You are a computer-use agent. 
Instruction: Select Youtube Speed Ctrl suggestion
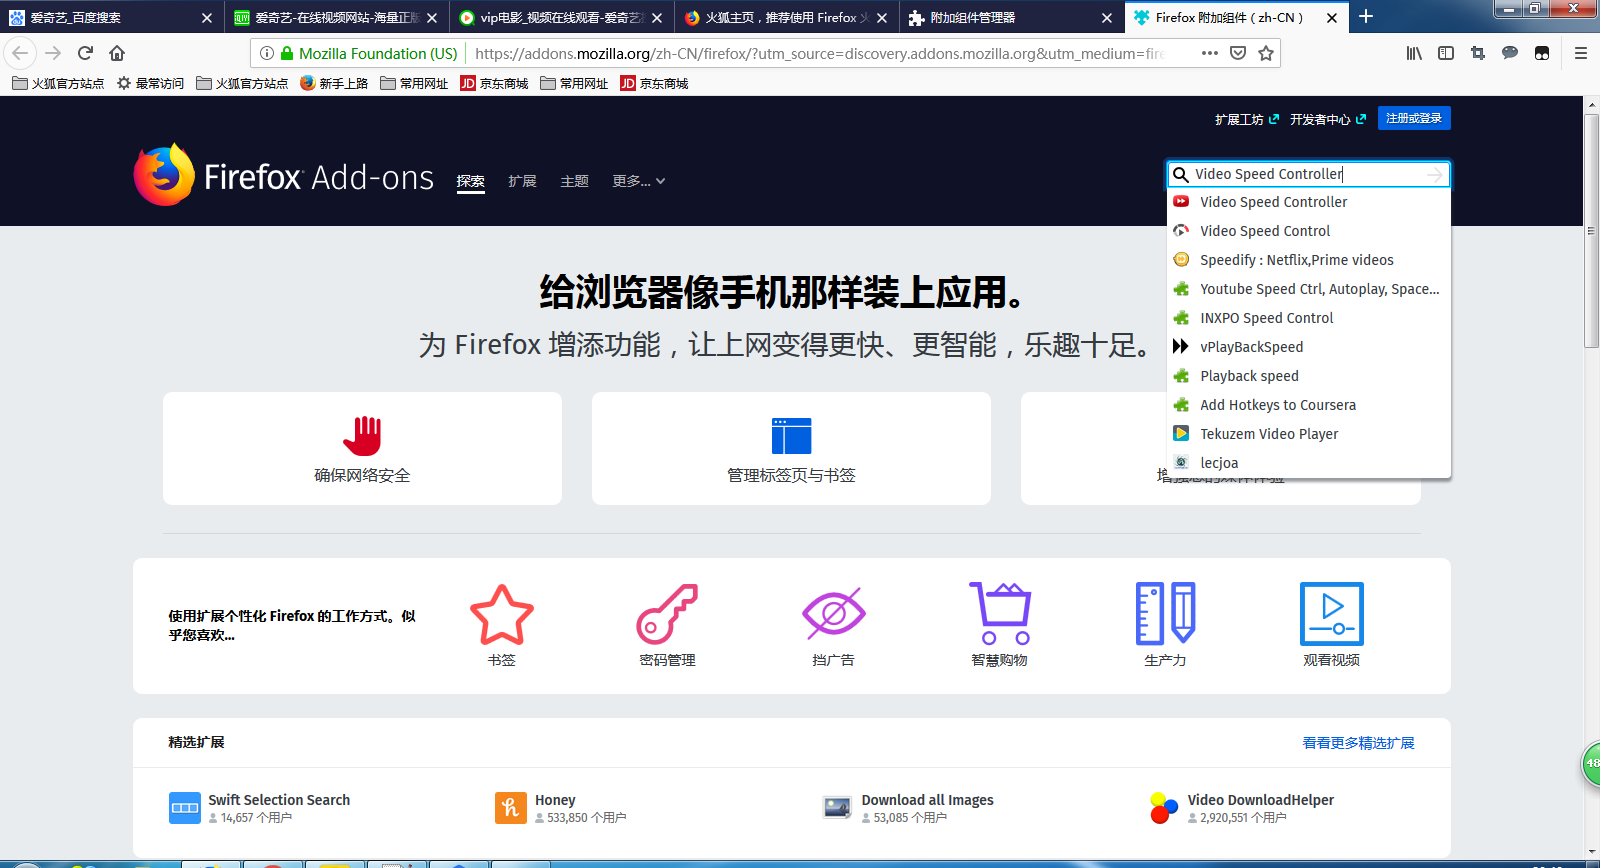pyautogui.click(x=1309, y=289)
